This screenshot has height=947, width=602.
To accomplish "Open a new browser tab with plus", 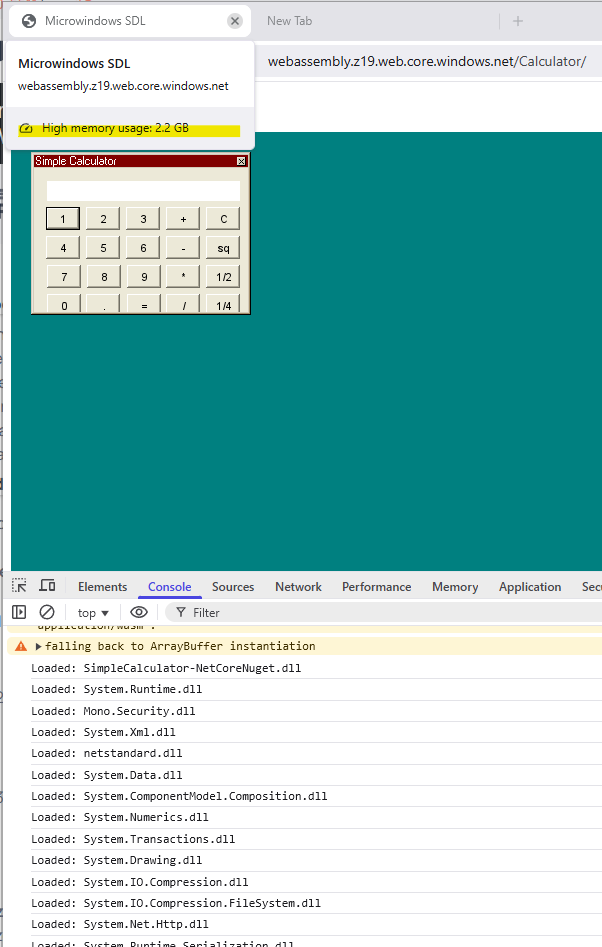I will 517,21.
